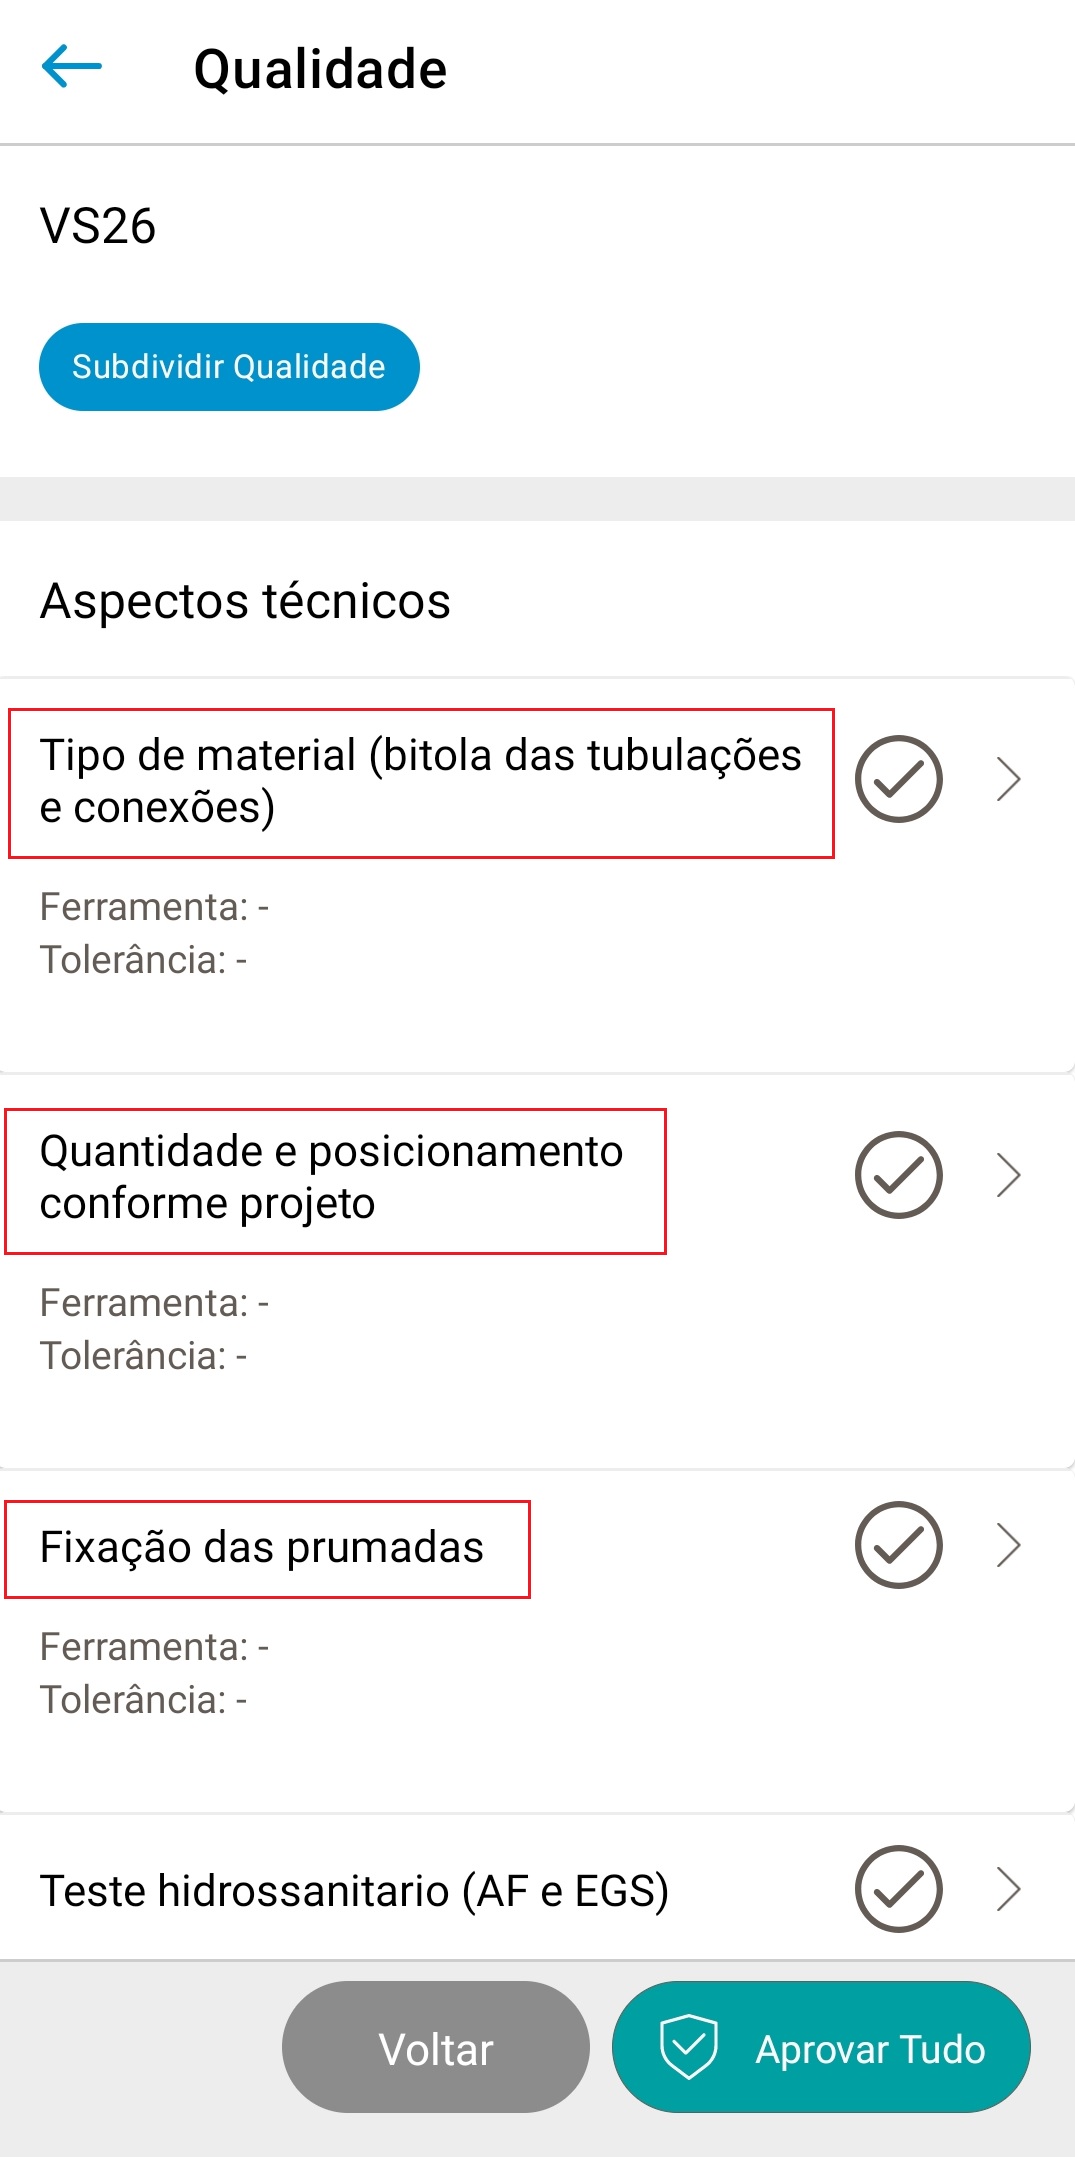Expand chevron beside Quantidade e posicionamento

point(1009,1175)
